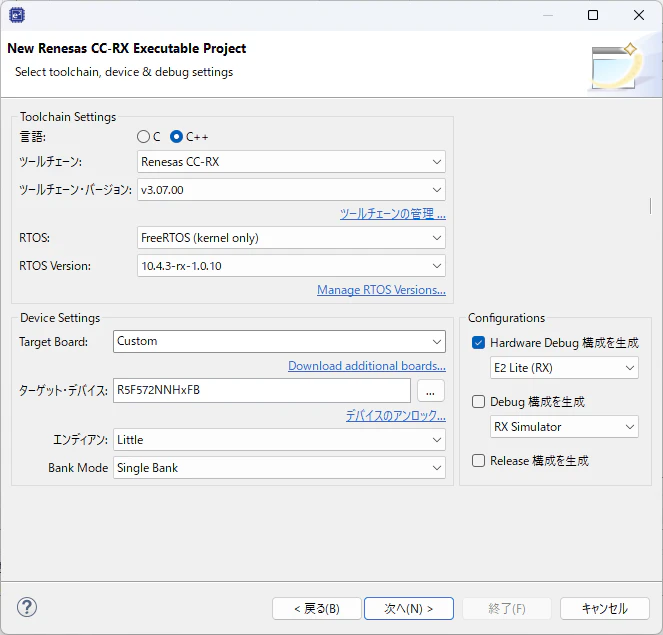This screenshot has width=663, height=635.
Task: Open the Target Board dropdown set to Custom
Action: (x=279, y=341)
